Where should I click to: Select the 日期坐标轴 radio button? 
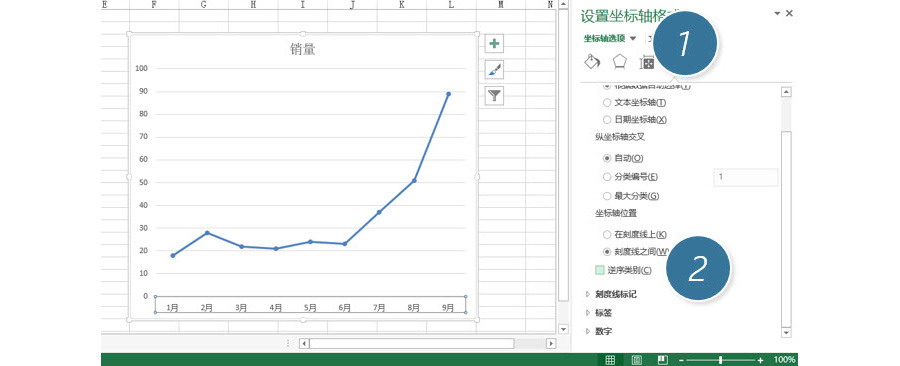[x=607, y=120]
